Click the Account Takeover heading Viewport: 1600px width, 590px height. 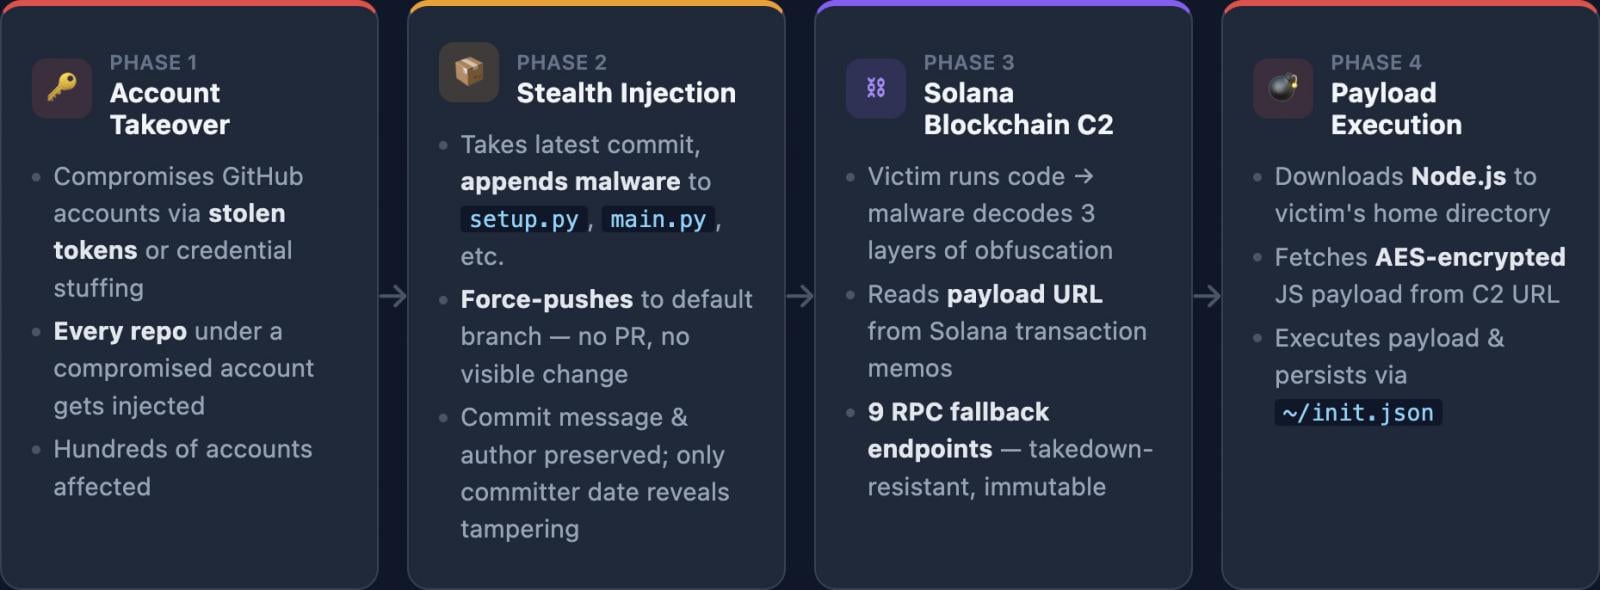[169, 109]
